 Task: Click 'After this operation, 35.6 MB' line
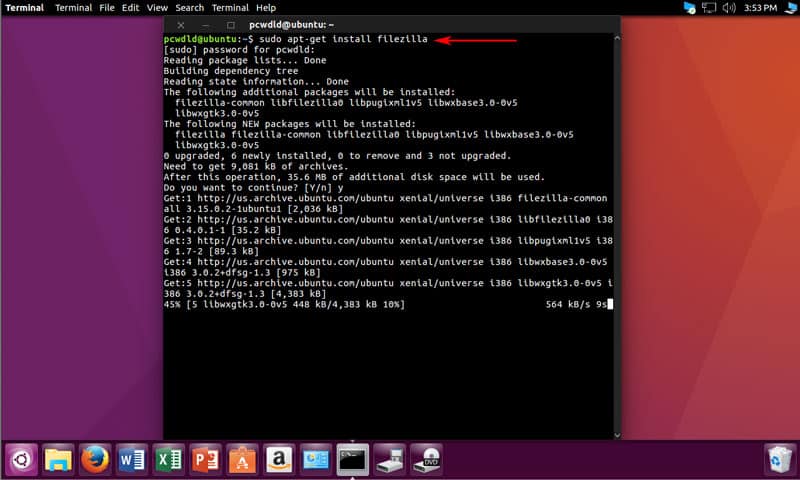354,177
